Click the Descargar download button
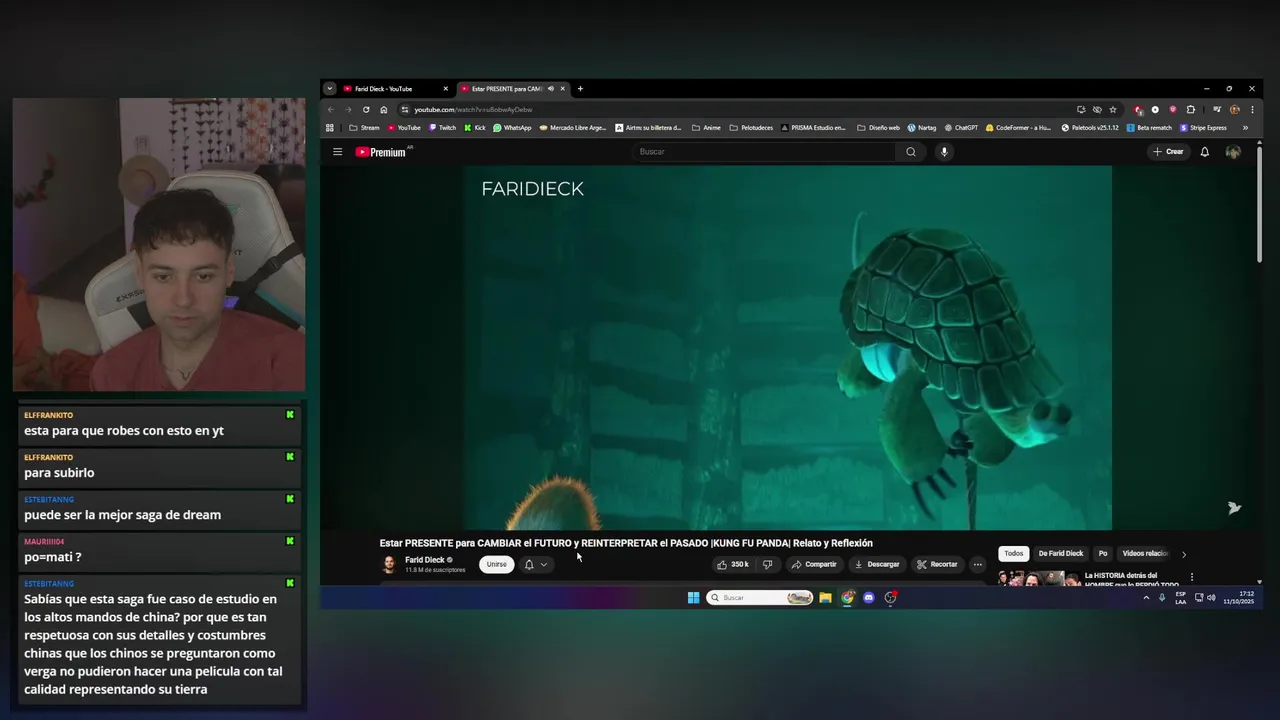This screenshot has height=720, width=1280. click(x=877, y=564)
